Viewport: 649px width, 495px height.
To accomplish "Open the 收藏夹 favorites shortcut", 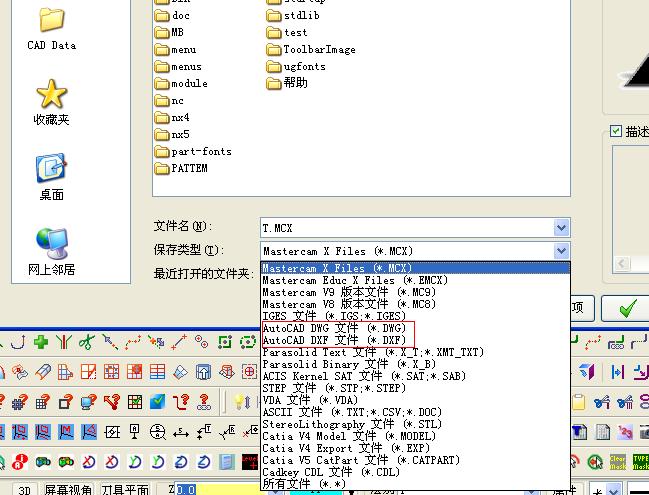I will tap(51, 103).
